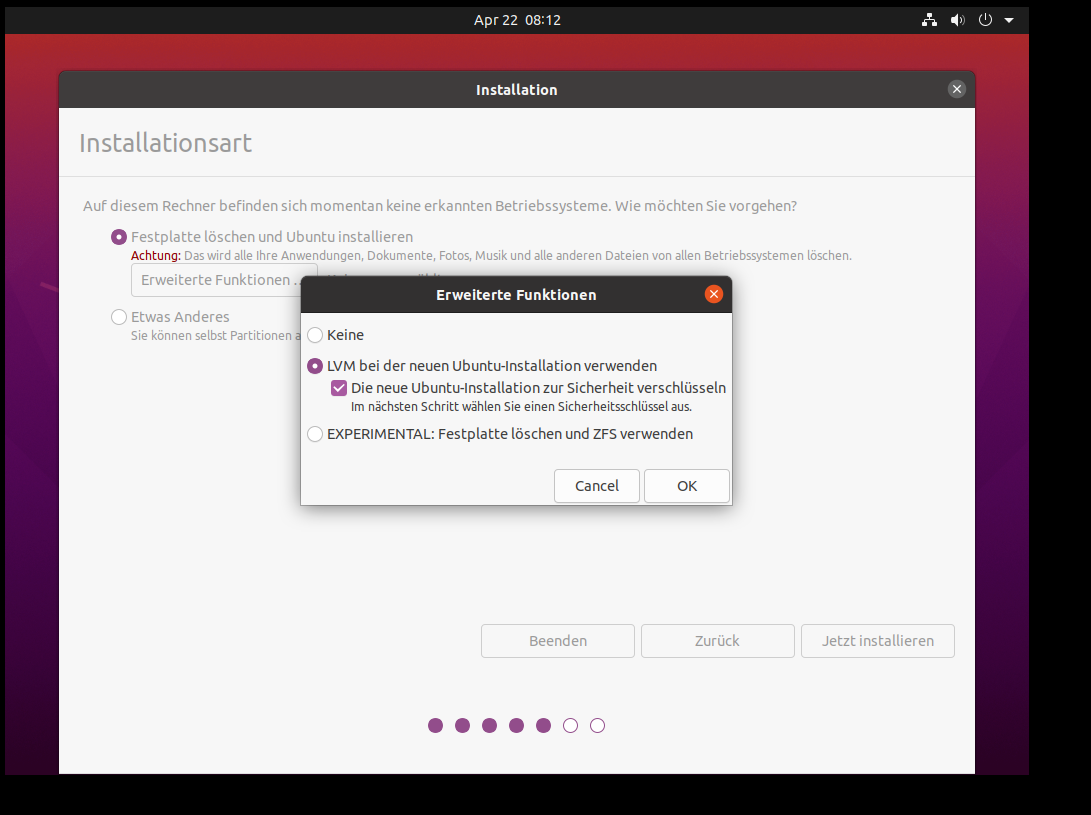Open the clock showing Apr 22 08:12

coord(517,20)
